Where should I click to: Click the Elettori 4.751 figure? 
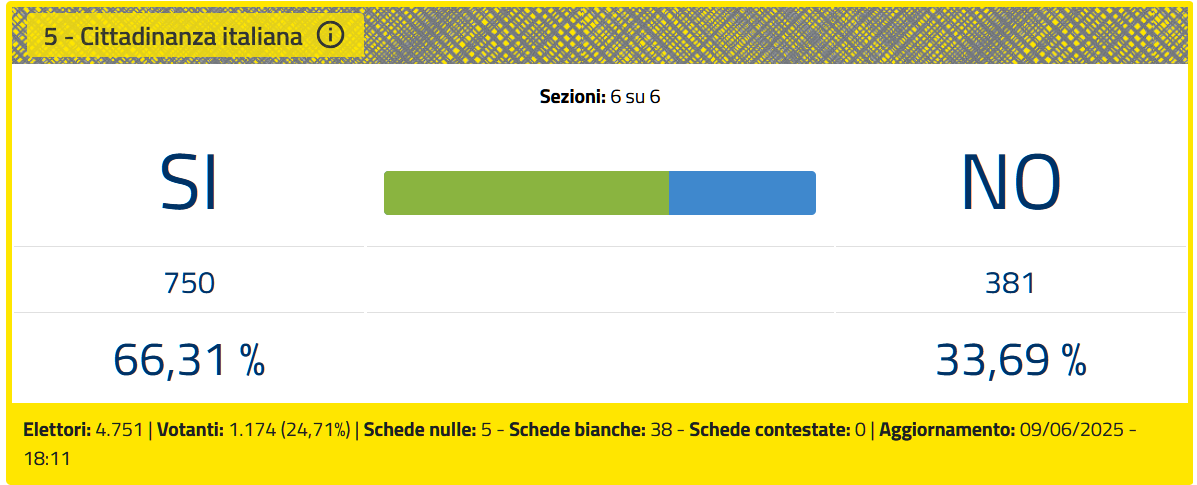pos(119,430)
